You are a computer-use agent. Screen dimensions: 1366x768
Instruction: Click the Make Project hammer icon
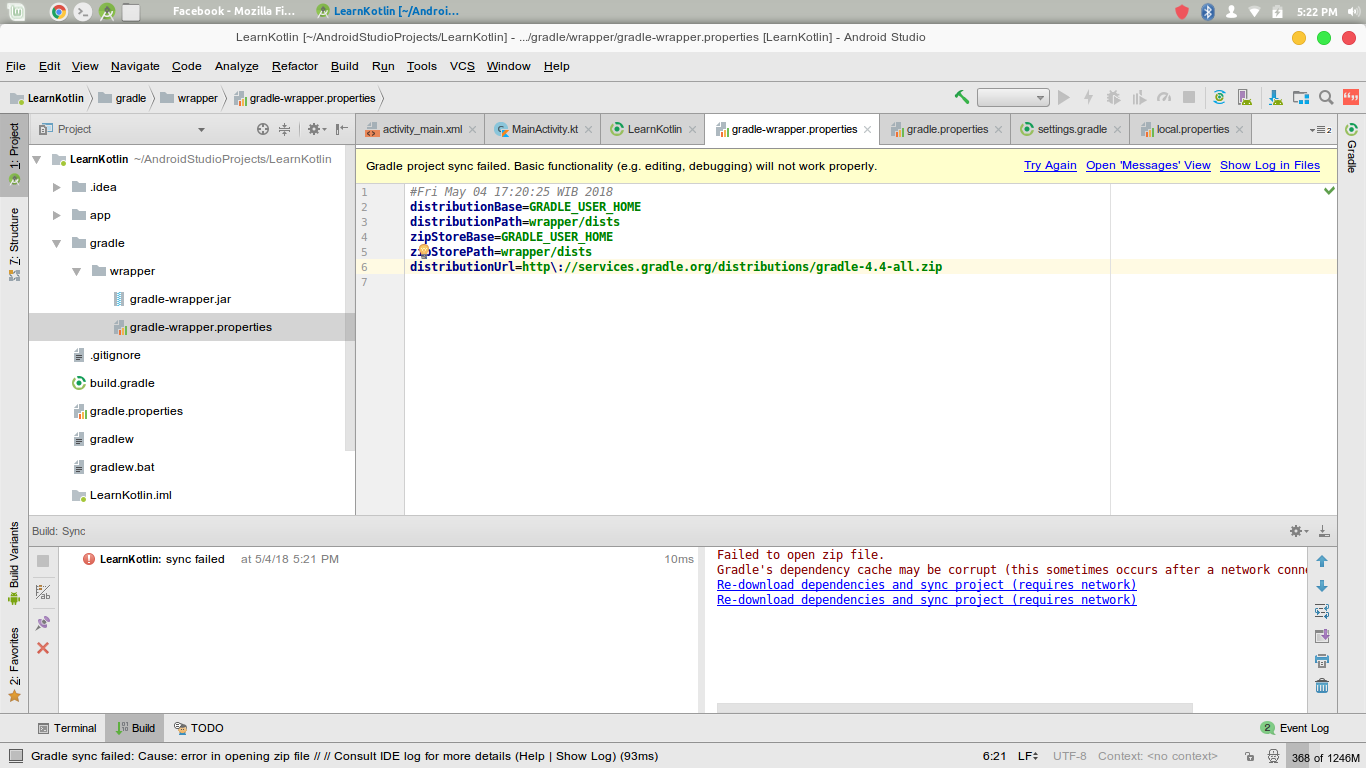tap(962, 97)
